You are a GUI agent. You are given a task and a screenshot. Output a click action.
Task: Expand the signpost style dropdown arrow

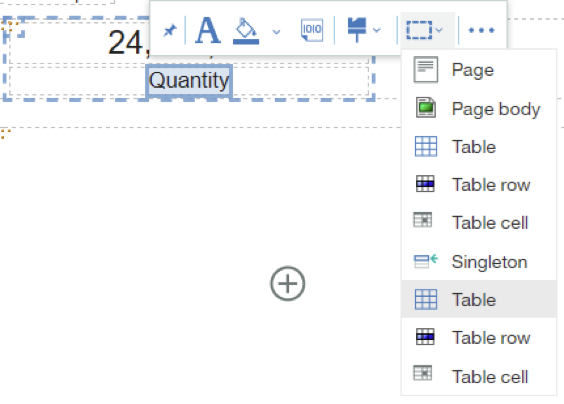tap(377, 30)
